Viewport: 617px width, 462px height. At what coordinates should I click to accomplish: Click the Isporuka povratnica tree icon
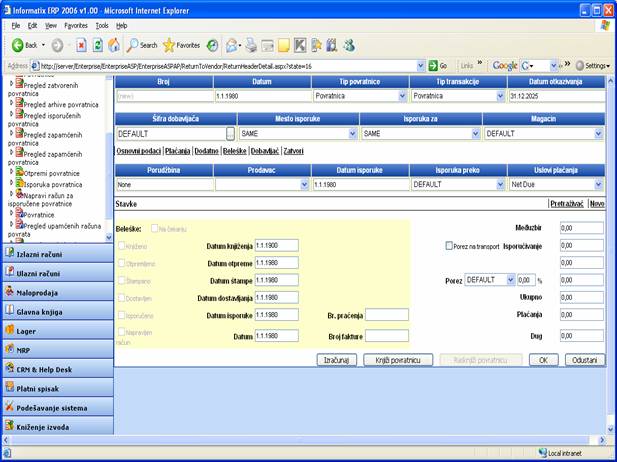click(x=19, y=183)
